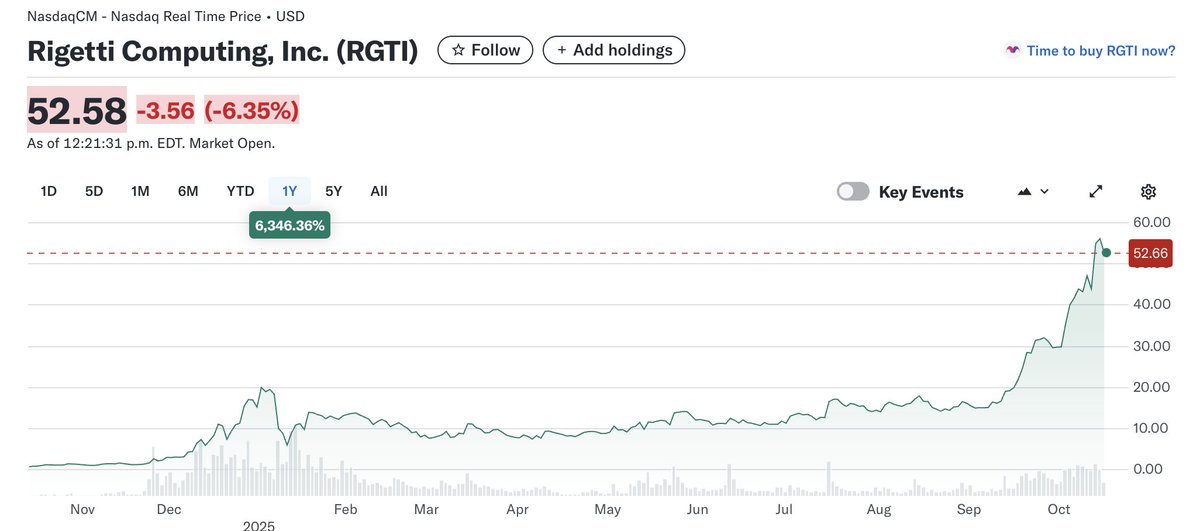Select the 5D time range tab
This screenshot has width=1200, height=531.
[94, 191]
